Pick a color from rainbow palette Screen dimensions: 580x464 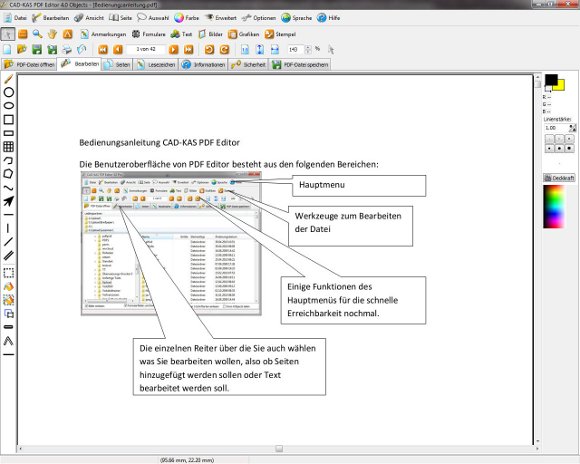[x=553, y=206]
